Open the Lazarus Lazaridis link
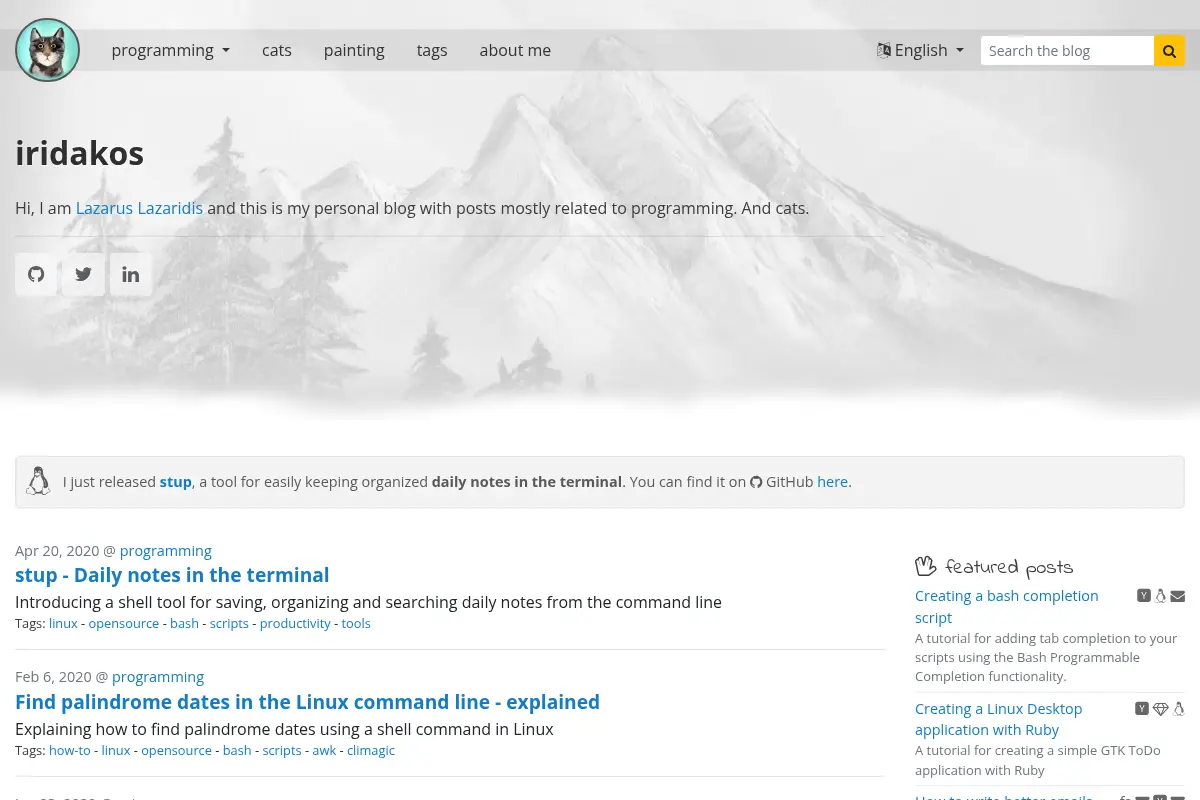Image resolution: width=1200 pixels, height=800 pixels. click(x=139, y=208)
